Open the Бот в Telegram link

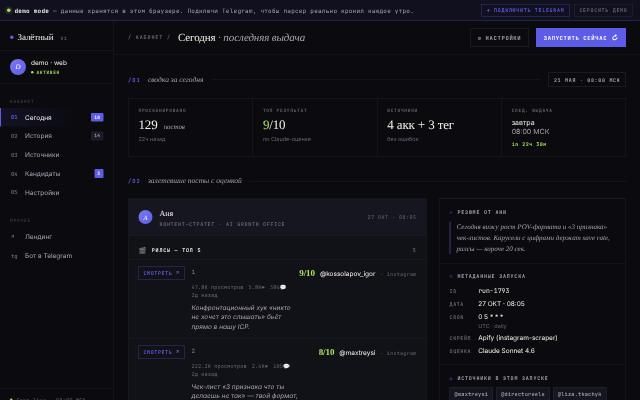[x=57, y=256]
